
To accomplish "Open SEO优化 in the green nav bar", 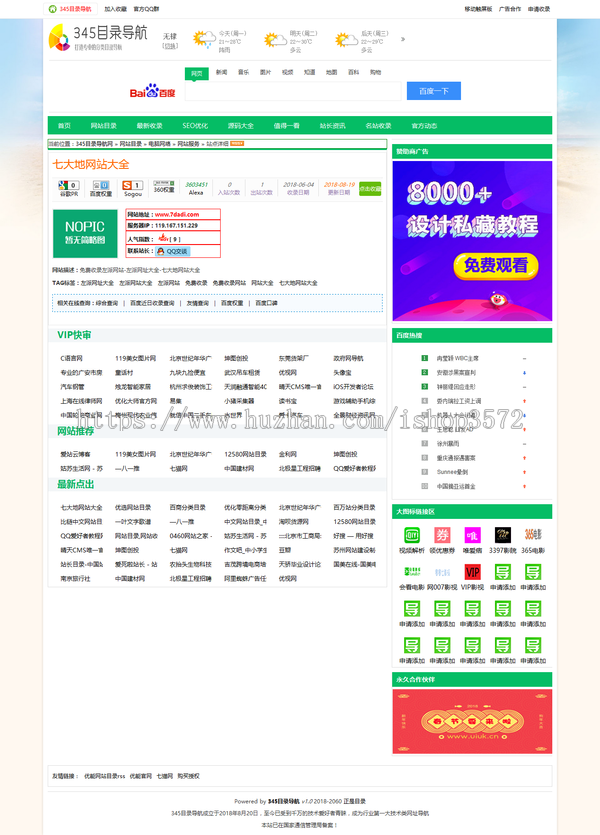I will [195, 126].
